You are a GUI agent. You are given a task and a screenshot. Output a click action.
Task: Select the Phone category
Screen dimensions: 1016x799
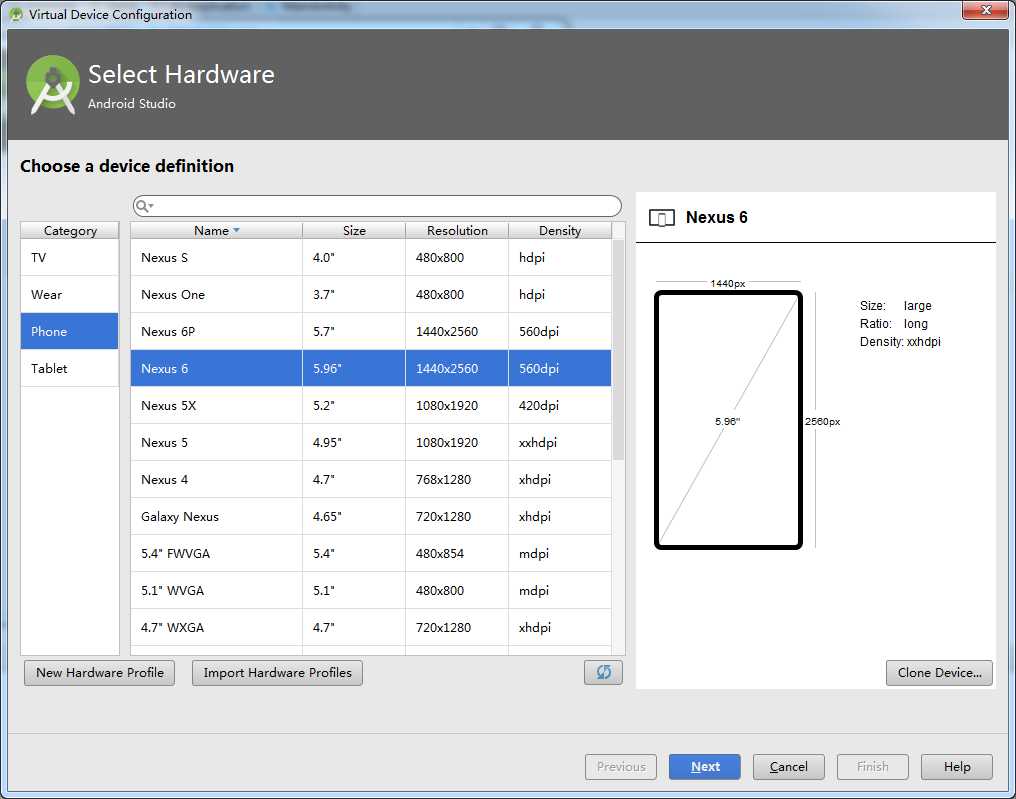(x=69, y=331)
